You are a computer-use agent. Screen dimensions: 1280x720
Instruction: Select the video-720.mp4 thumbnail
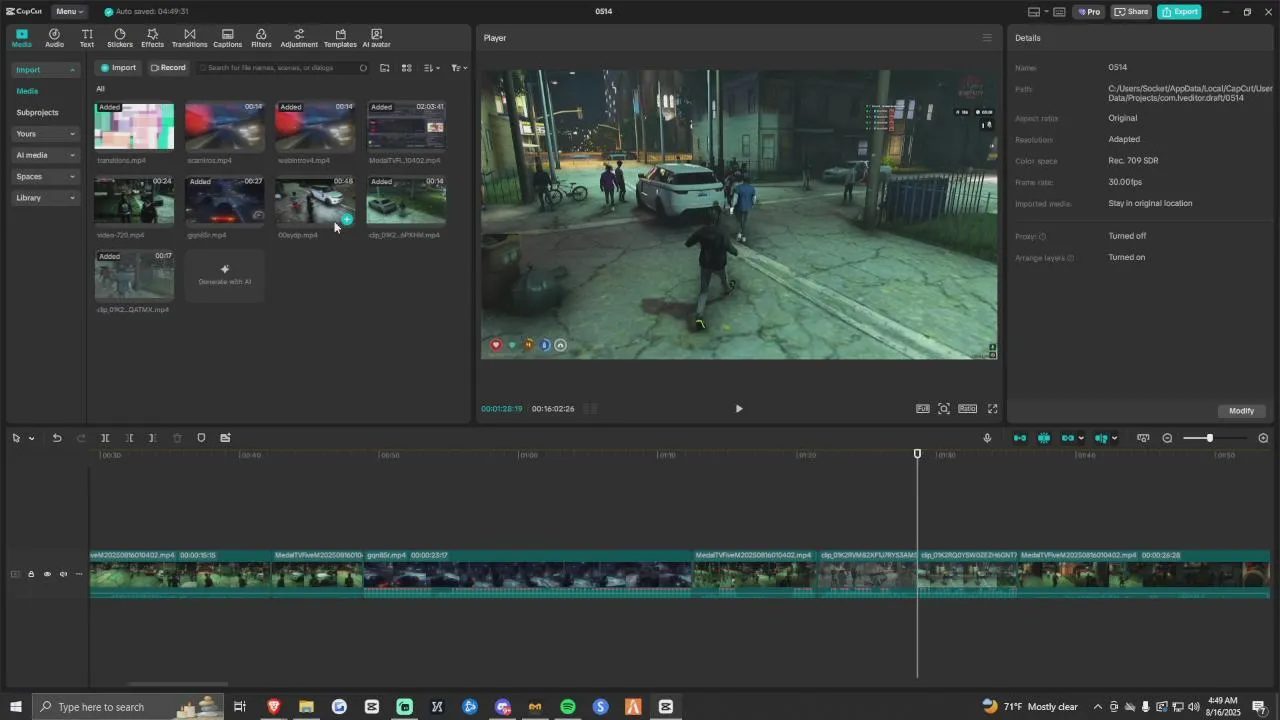(x=134, y=201)
